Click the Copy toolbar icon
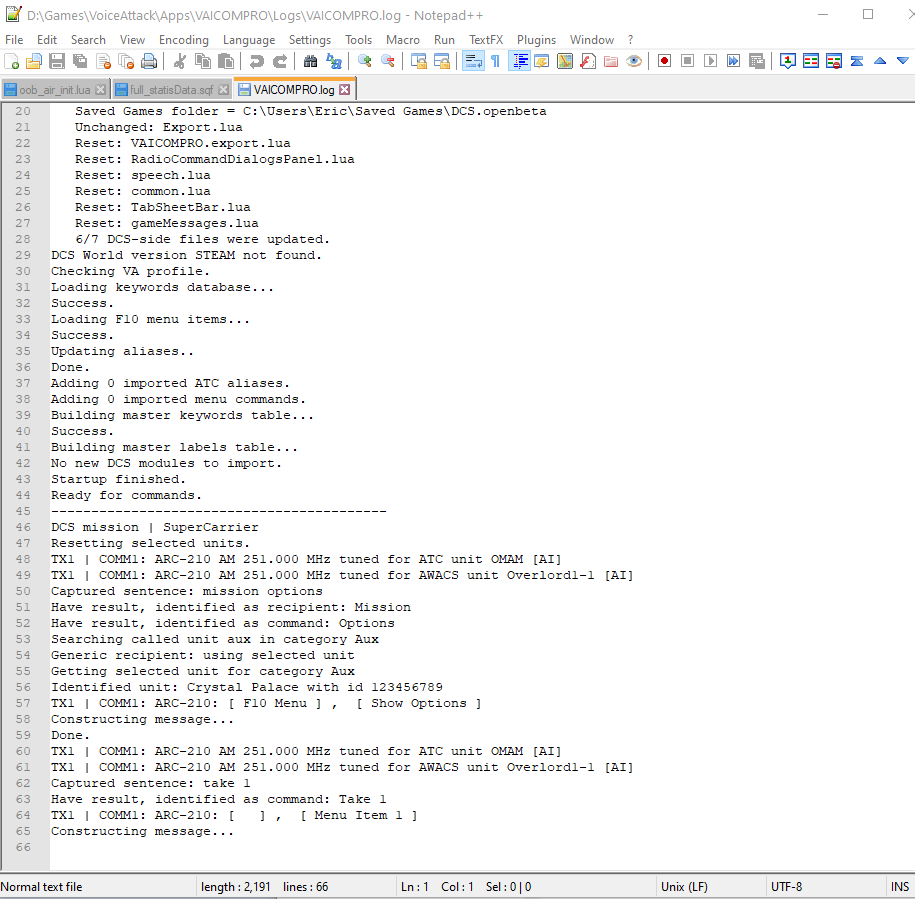The height and width of the screenshot is (899, 915). click(202, 61)
